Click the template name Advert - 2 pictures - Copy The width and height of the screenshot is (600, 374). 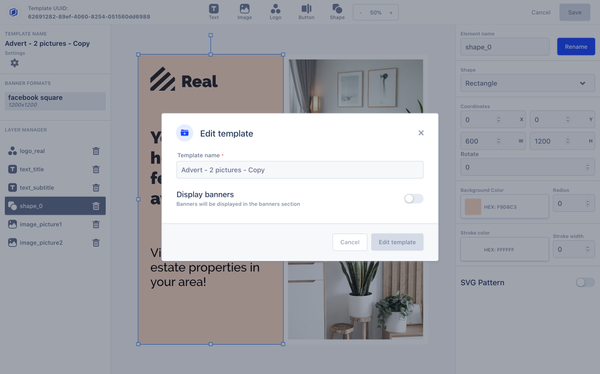coord(47,44)
